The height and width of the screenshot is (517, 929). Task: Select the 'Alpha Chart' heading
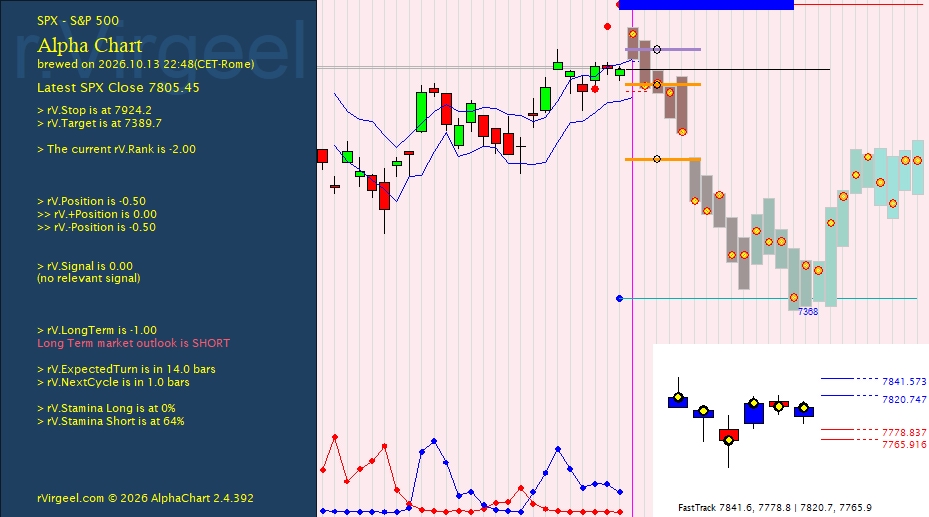point(89,46)
